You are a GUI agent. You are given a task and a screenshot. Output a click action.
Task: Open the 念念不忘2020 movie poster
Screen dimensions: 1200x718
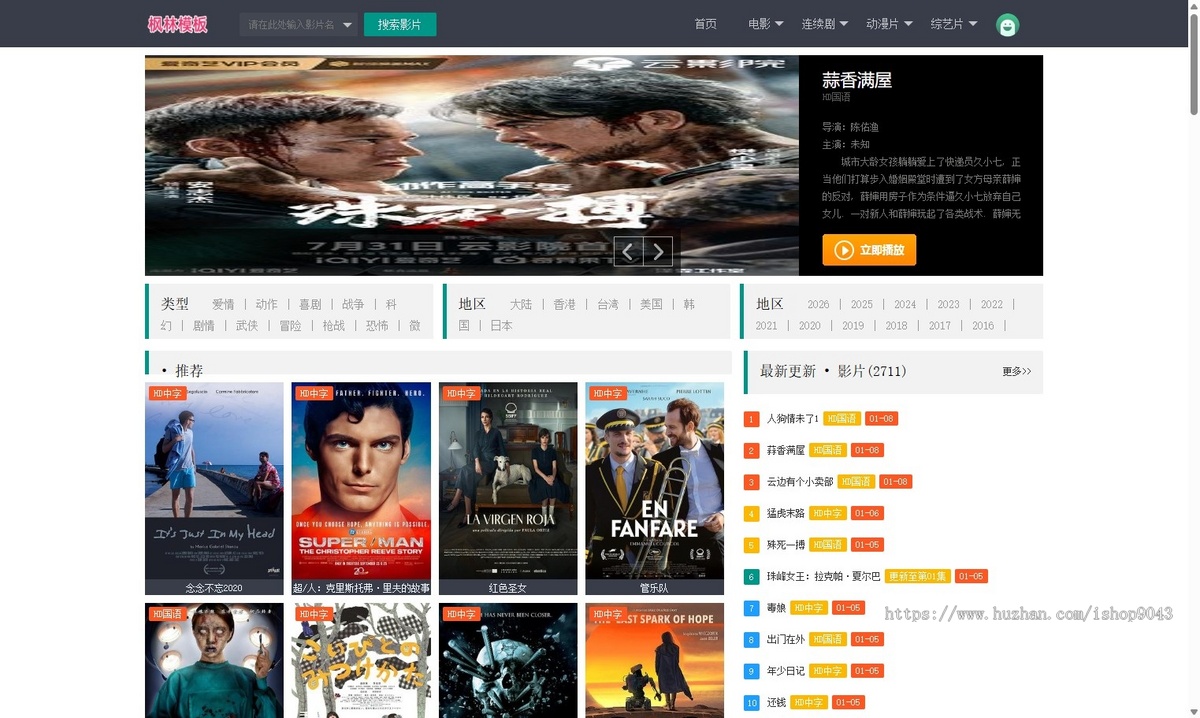pos(214,481)
